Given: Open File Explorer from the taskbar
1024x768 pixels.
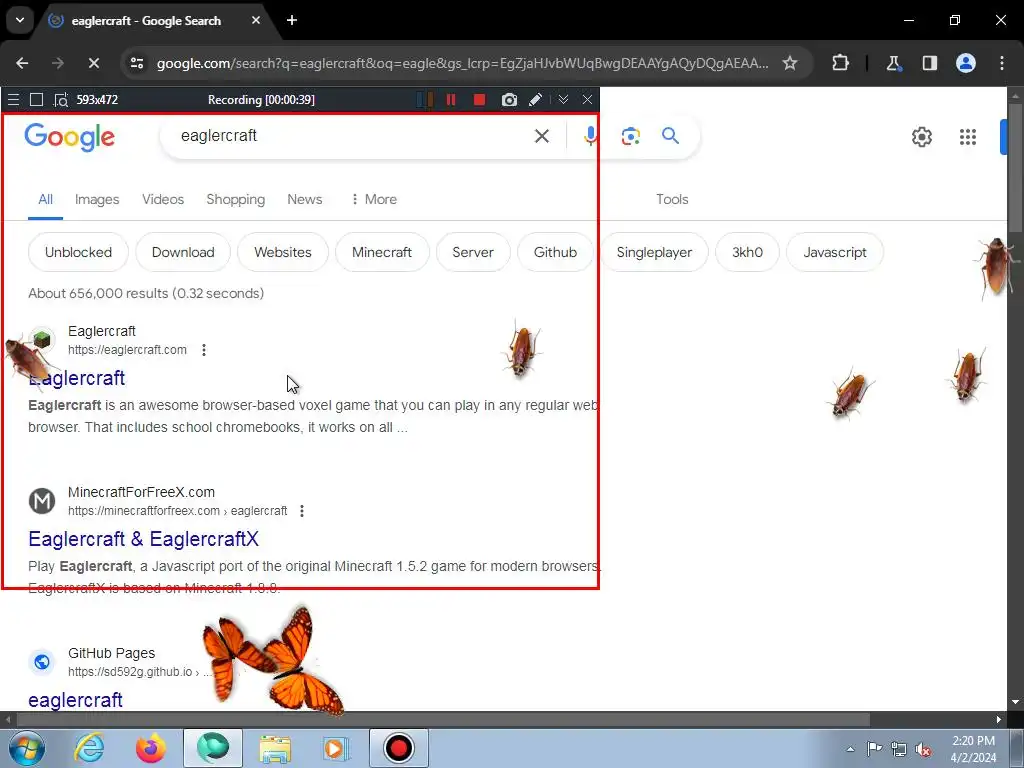Looking at the screenshot, I should [x=275, y=748].
